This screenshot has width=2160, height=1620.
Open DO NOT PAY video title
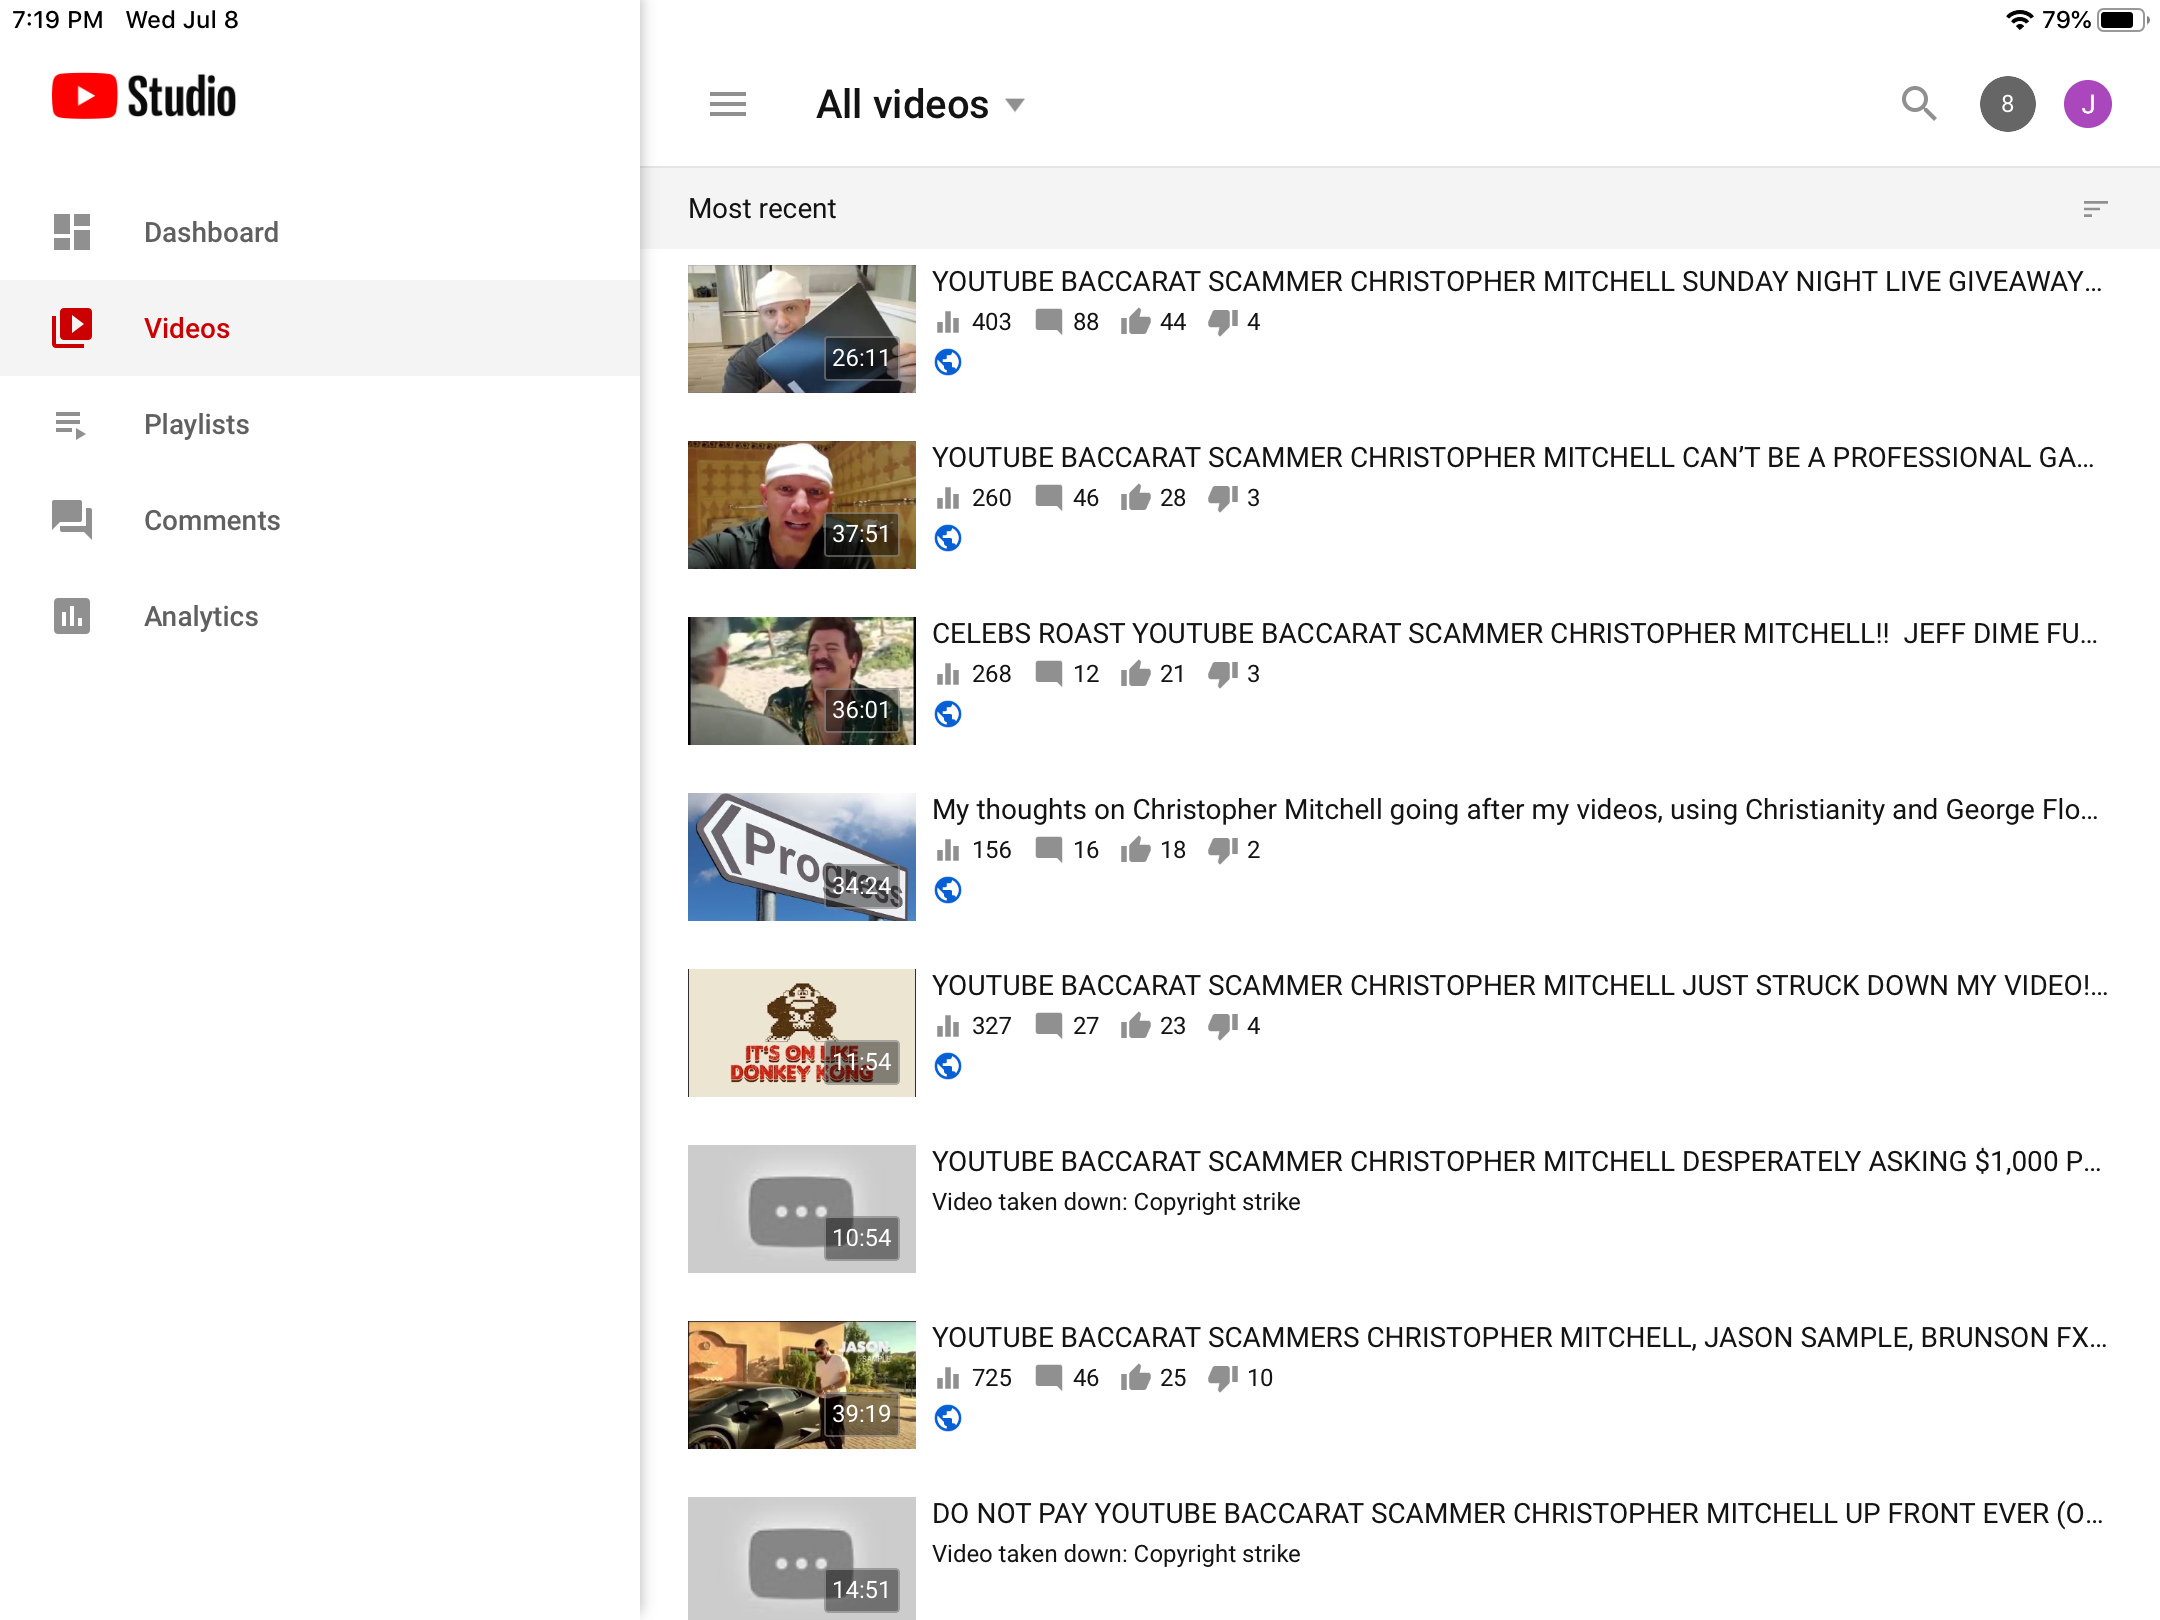point(1518,1514)
